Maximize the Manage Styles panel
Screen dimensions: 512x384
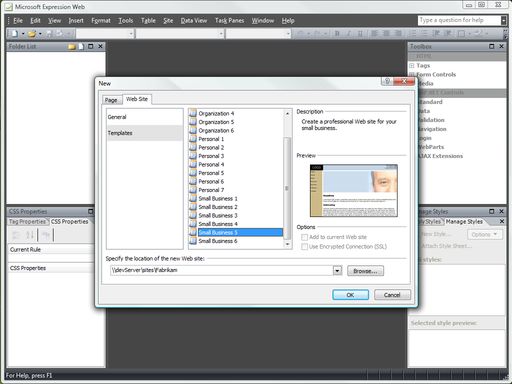tap(492, 211)
